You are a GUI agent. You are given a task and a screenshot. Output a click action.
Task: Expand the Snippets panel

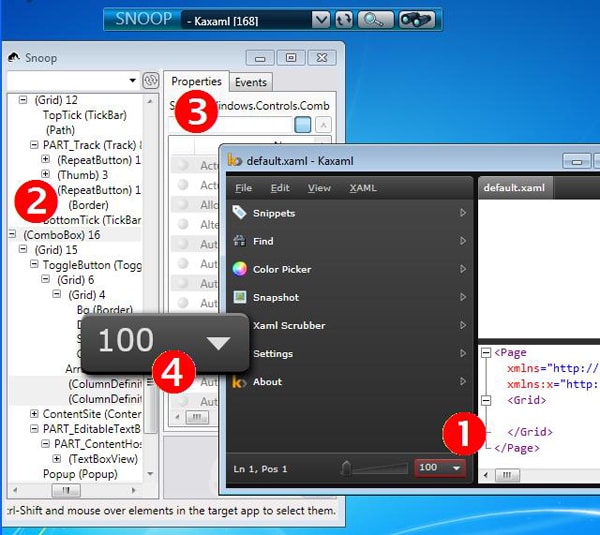coord(463,212)
